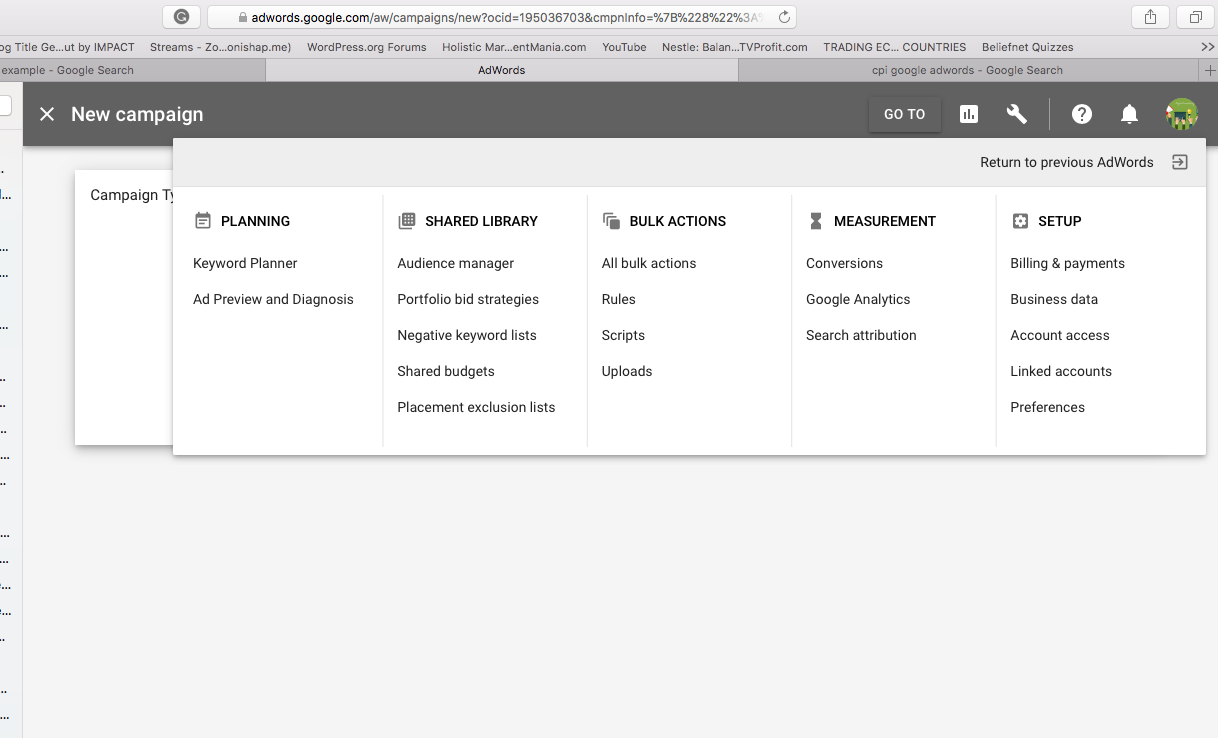Open Ad Preview and Diagnosis

(273, 299)
